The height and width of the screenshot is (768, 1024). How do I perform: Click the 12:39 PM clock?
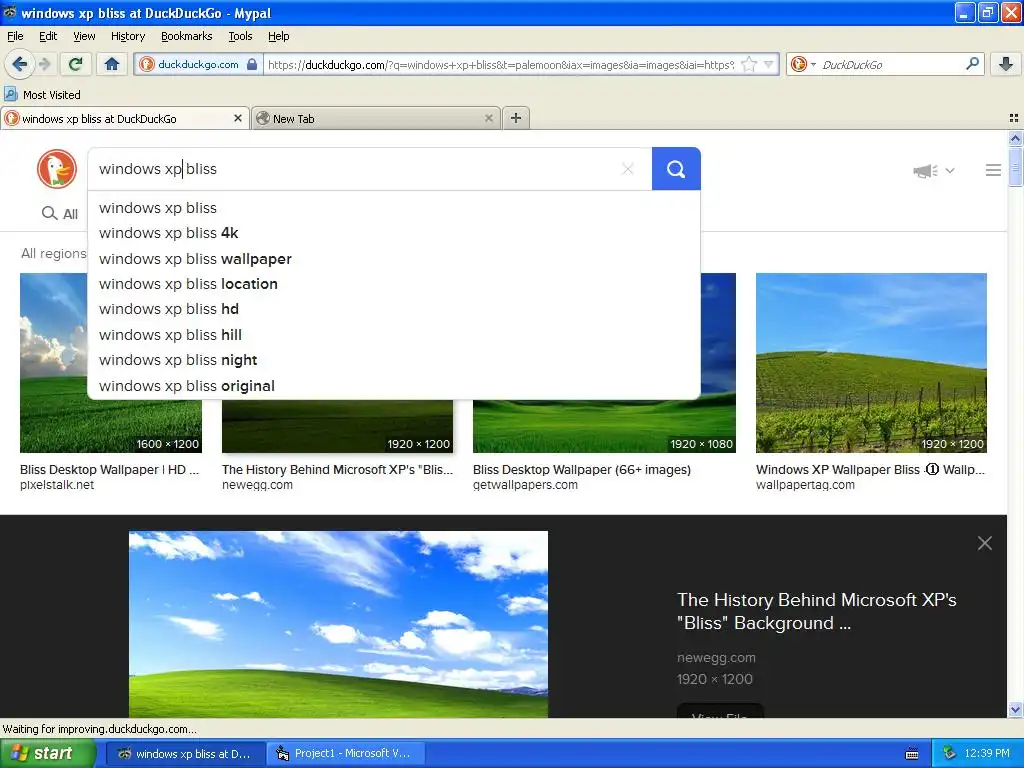tap(987, 754)
